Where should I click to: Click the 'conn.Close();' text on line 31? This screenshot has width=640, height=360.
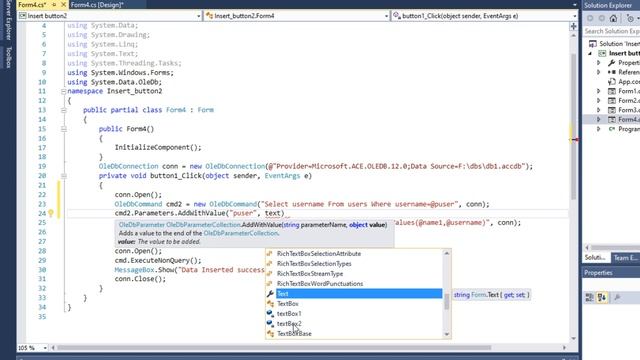[x=140, y=279]
